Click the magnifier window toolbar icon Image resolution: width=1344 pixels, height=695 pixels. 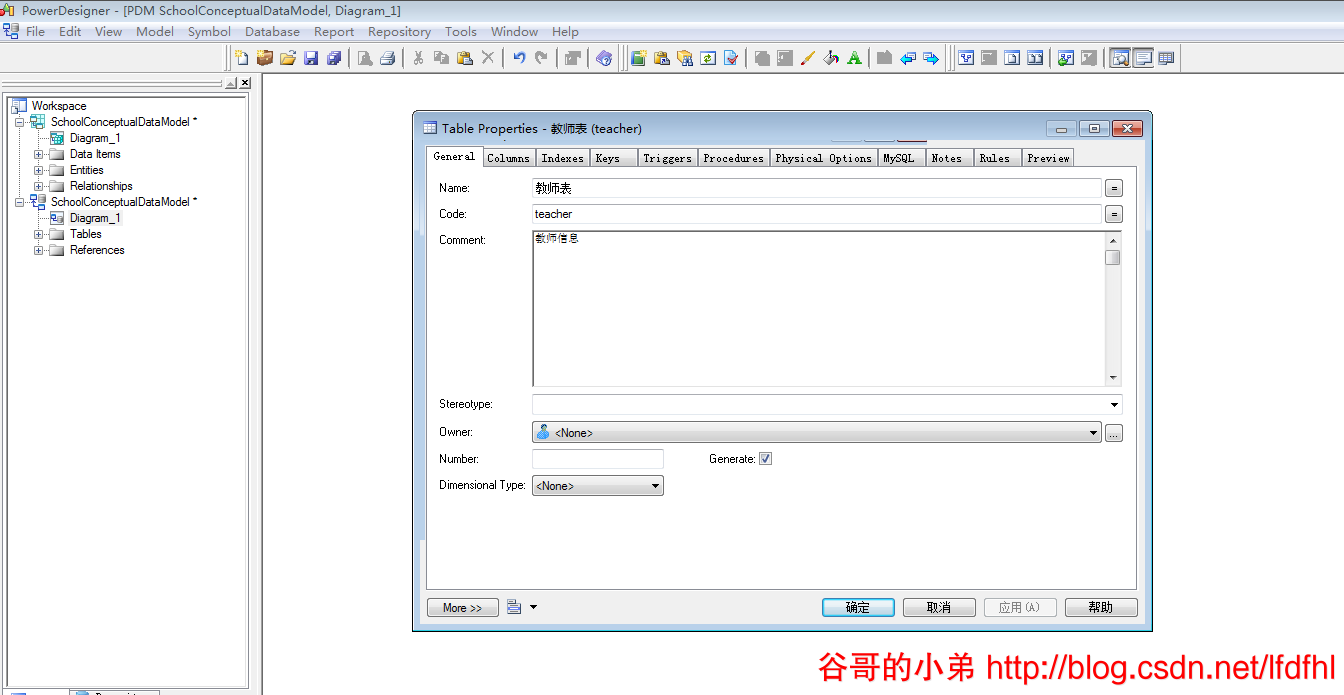(1120, 58)
